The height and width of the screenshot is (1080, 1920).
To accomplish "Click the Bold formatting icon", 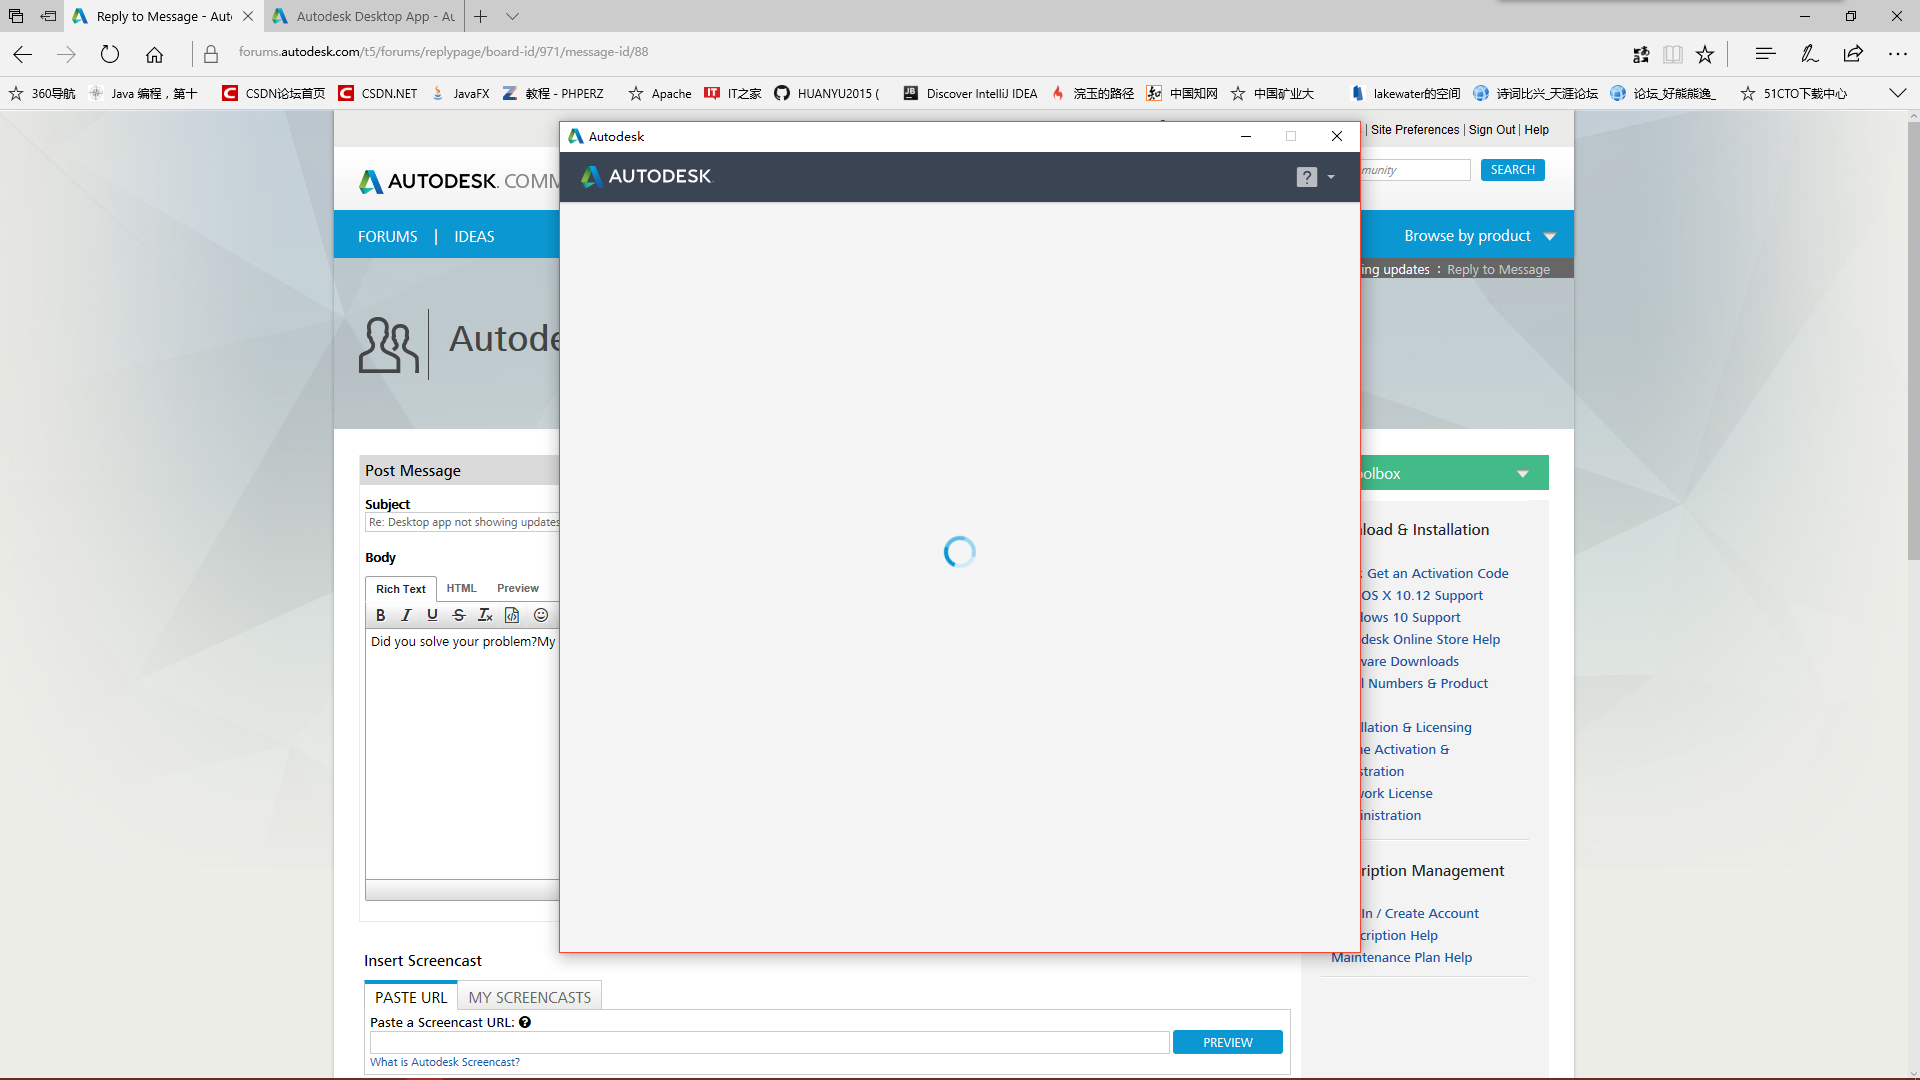I will click(x=380, y=615).
